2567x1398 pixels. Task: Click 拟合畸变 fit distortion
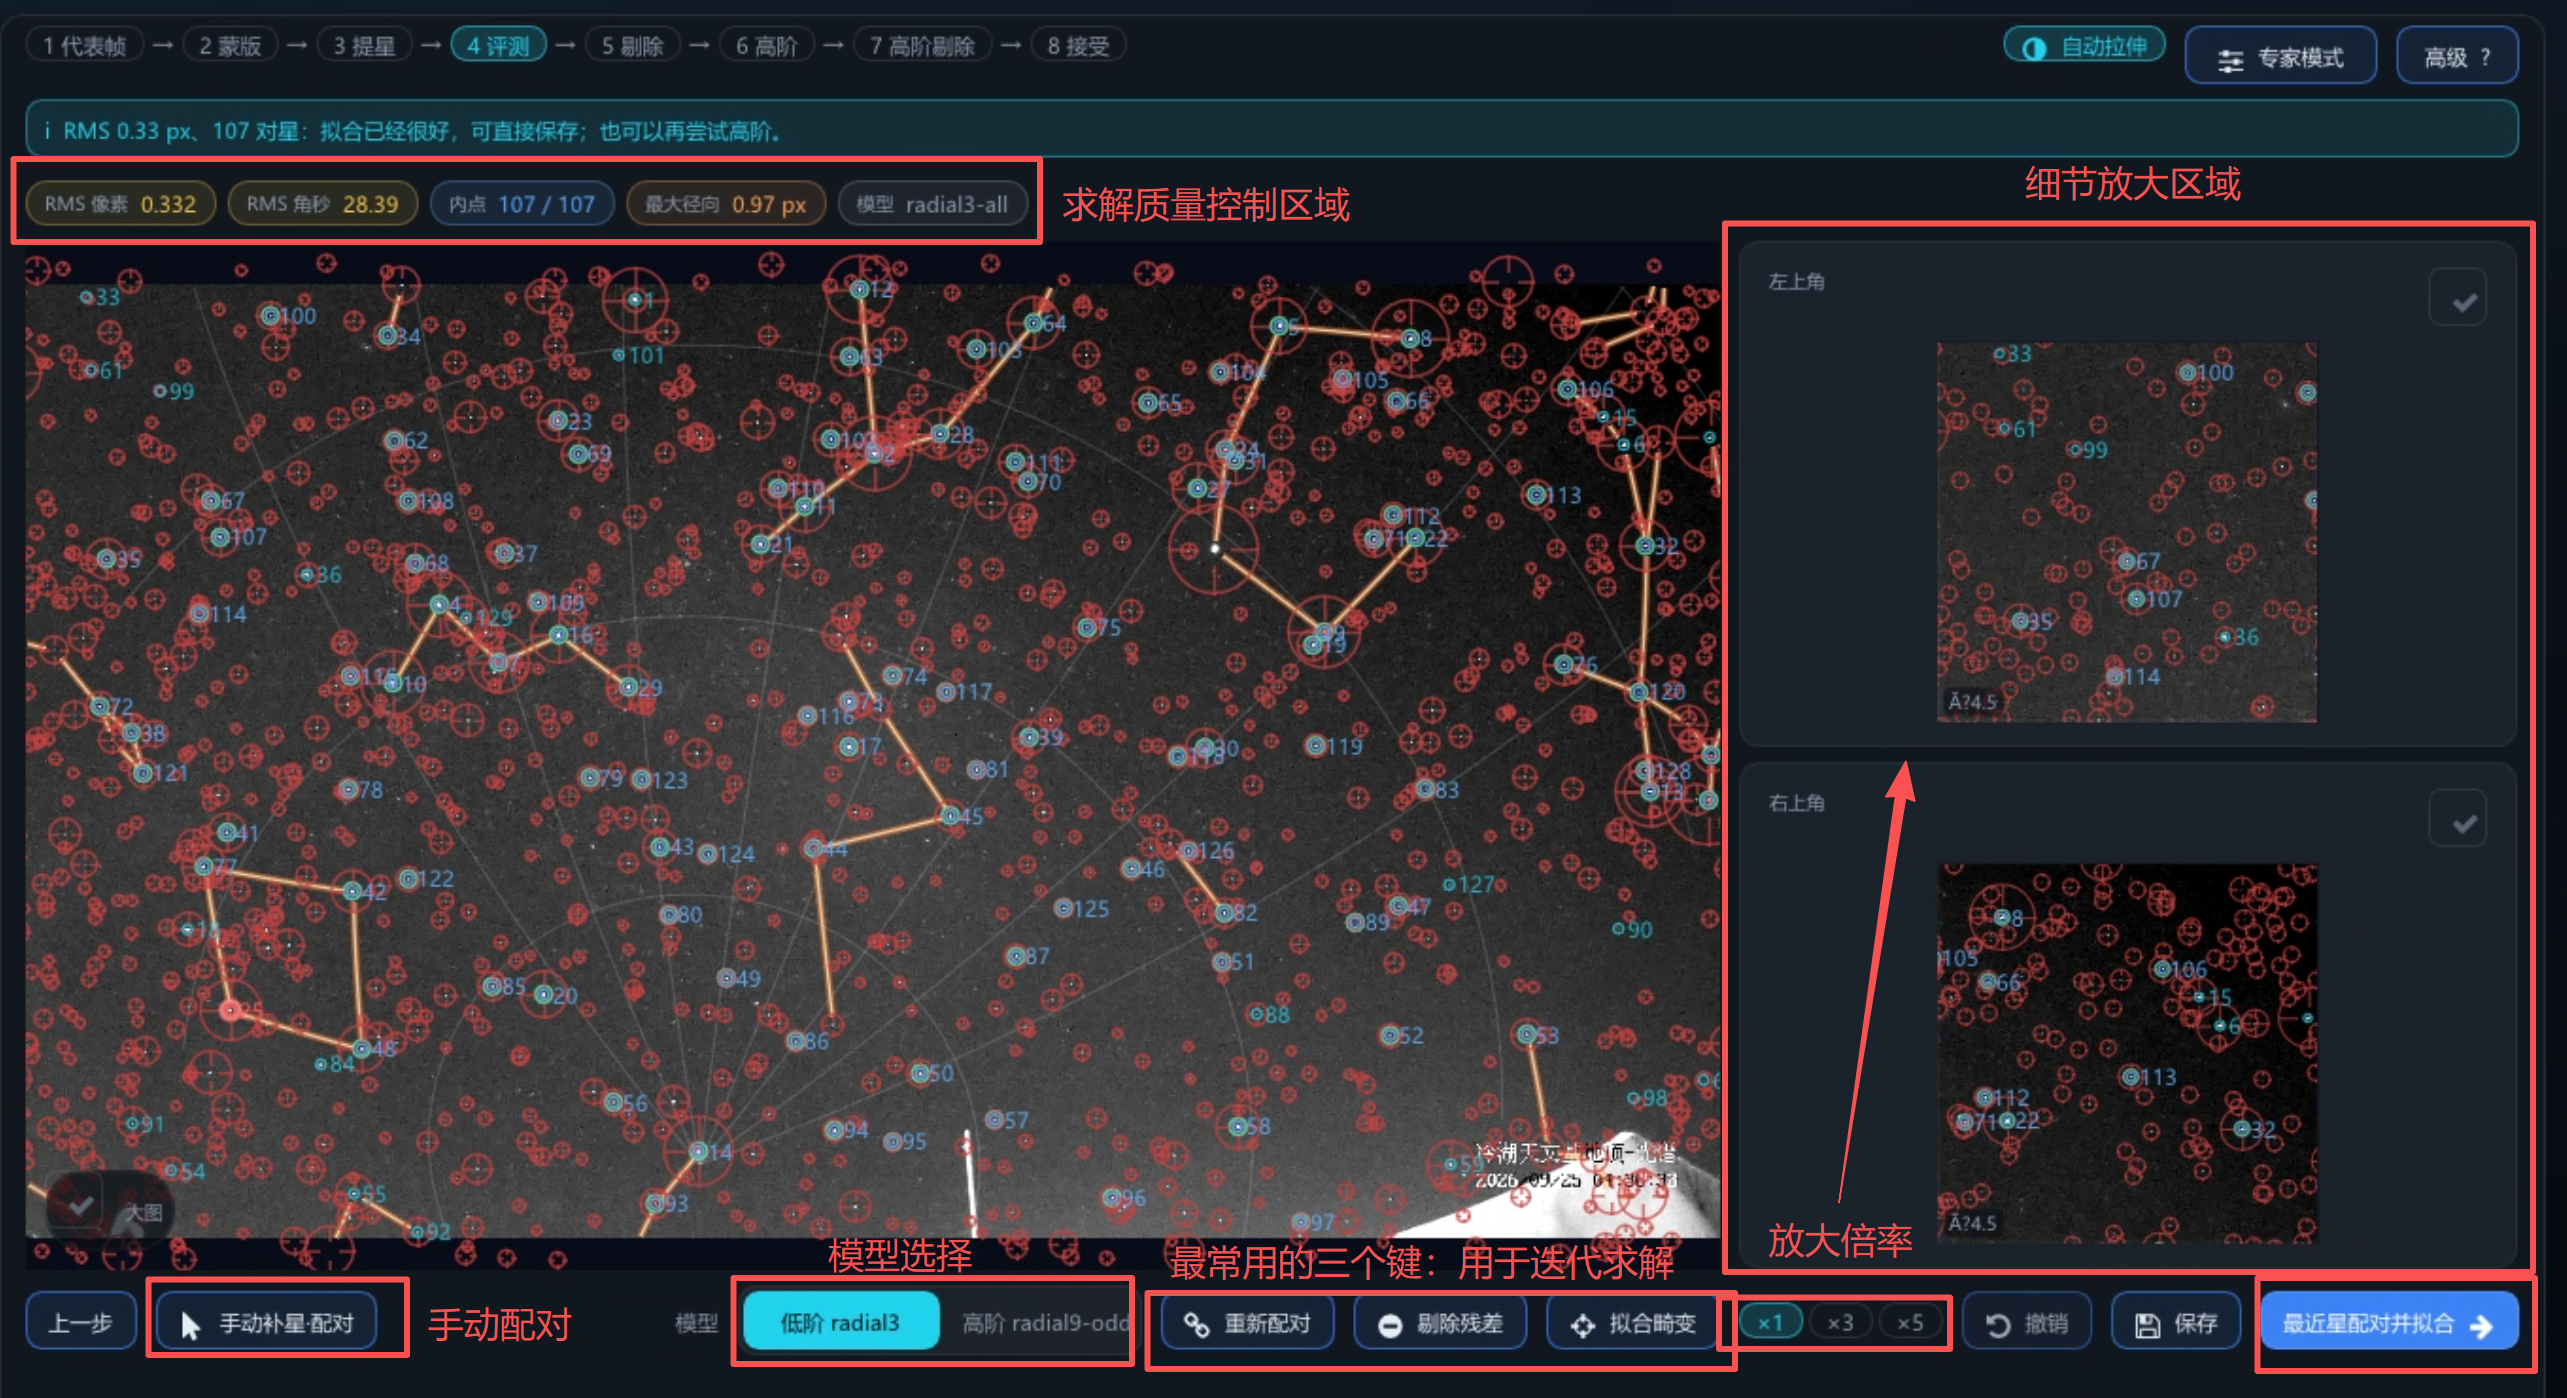[x=1632, y=1322]
